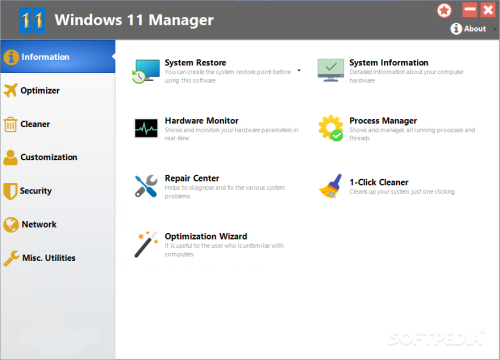Click the Windows 11 Manager logo icon
The width and height of the screenshot is (500, 360).
32,20
